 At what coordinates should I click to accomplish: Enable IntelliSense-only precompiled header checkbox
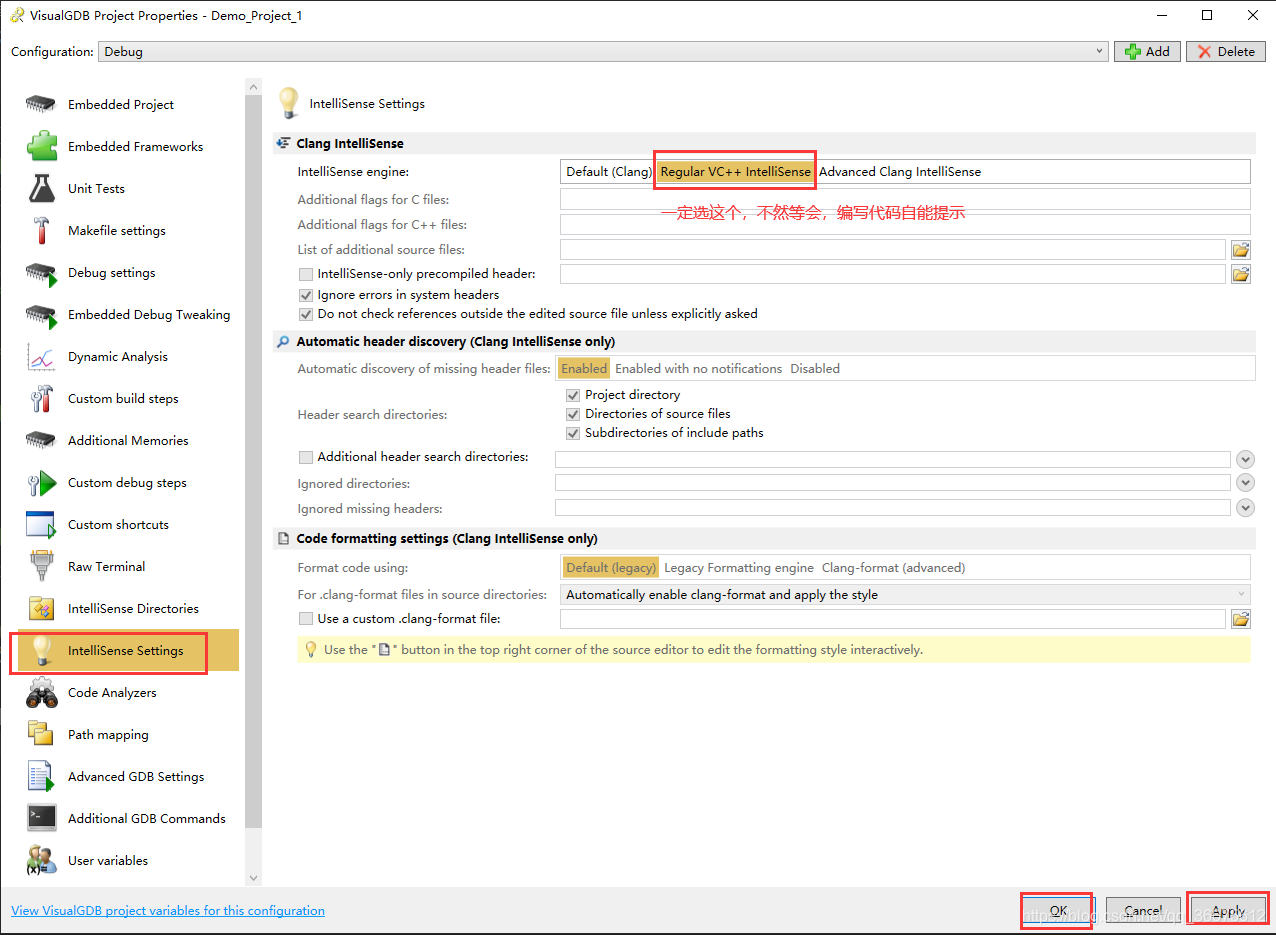point(306,274)
